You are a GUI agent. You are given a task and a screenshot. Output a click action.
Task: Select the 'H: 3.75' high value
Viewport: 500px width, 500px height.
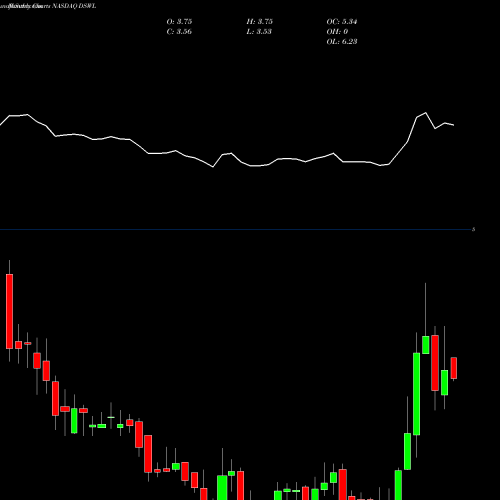coord(260,22)
